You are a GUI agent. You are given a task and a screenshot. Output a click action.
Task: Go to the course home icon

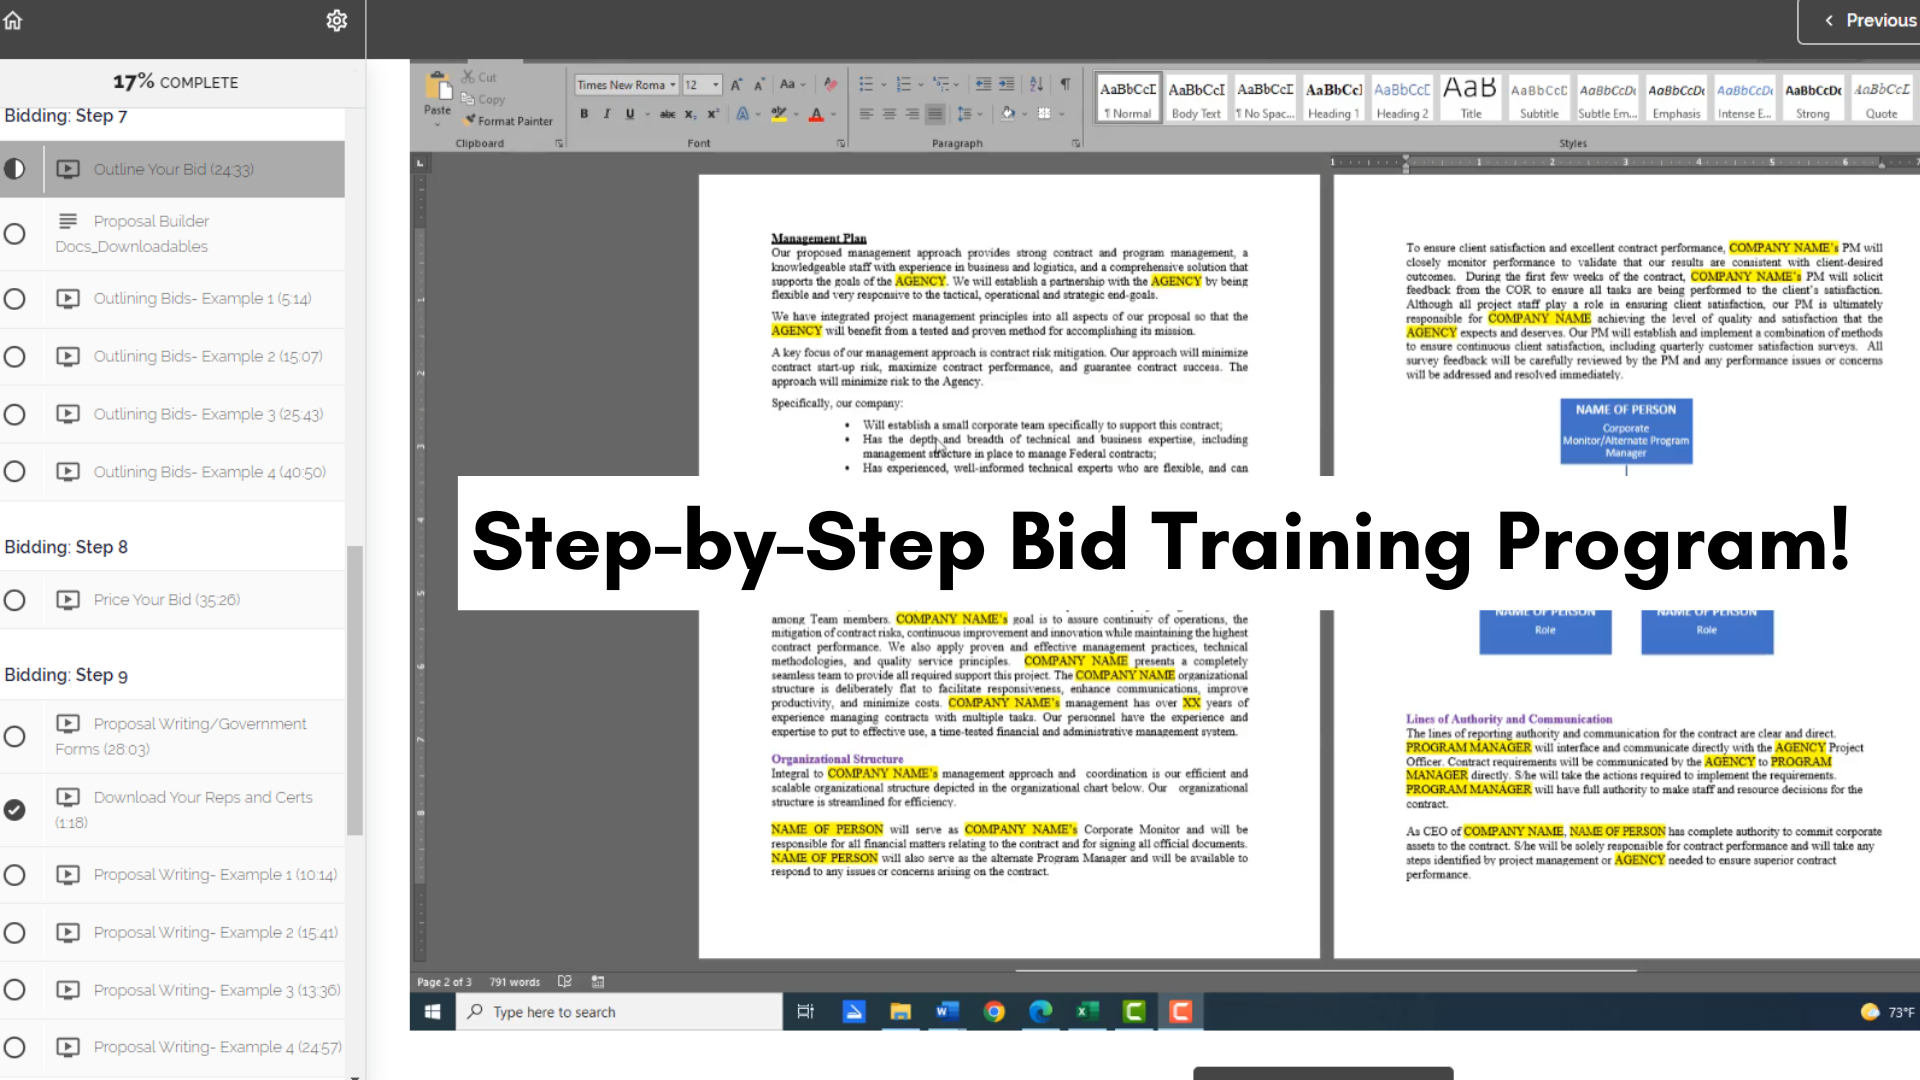coord(13,20)
